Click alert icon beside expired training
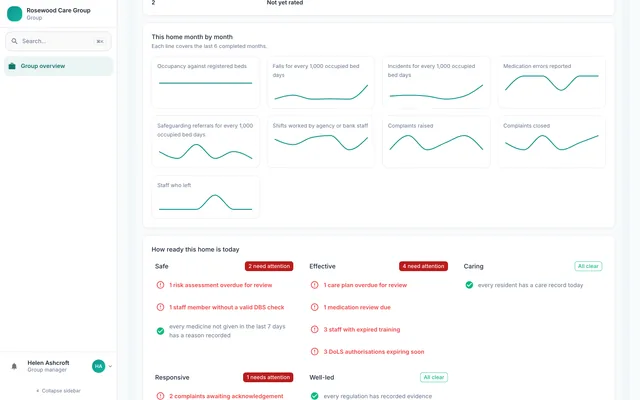This screenshot has width=640, height=400. pyautogui.click(x=314, y=329)
